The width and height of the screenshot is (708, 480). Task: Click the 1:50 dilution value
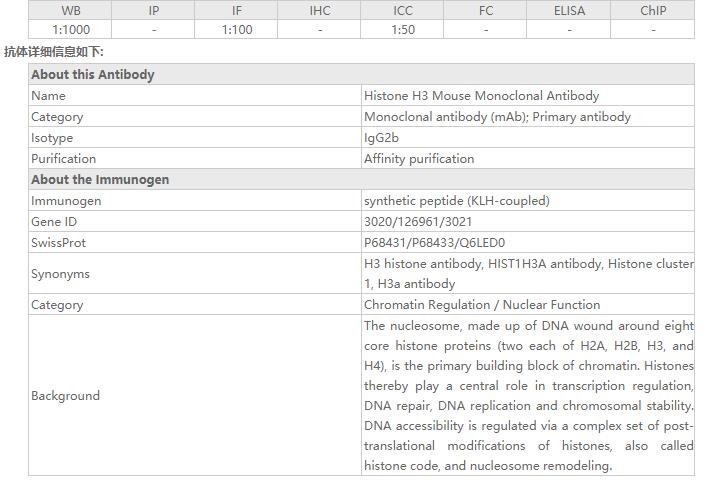tap(403, 30)
